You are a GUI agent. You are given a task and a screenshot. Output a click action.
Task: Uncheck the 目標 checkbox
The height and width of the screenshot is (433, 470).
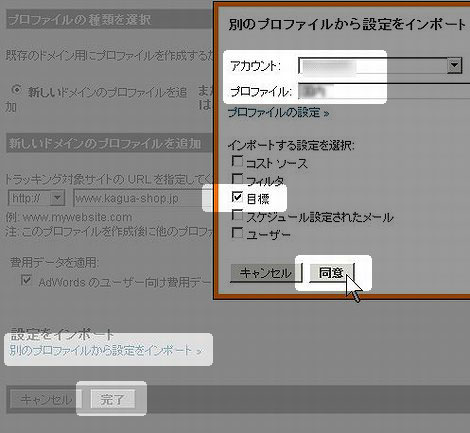tap(237, 197)
